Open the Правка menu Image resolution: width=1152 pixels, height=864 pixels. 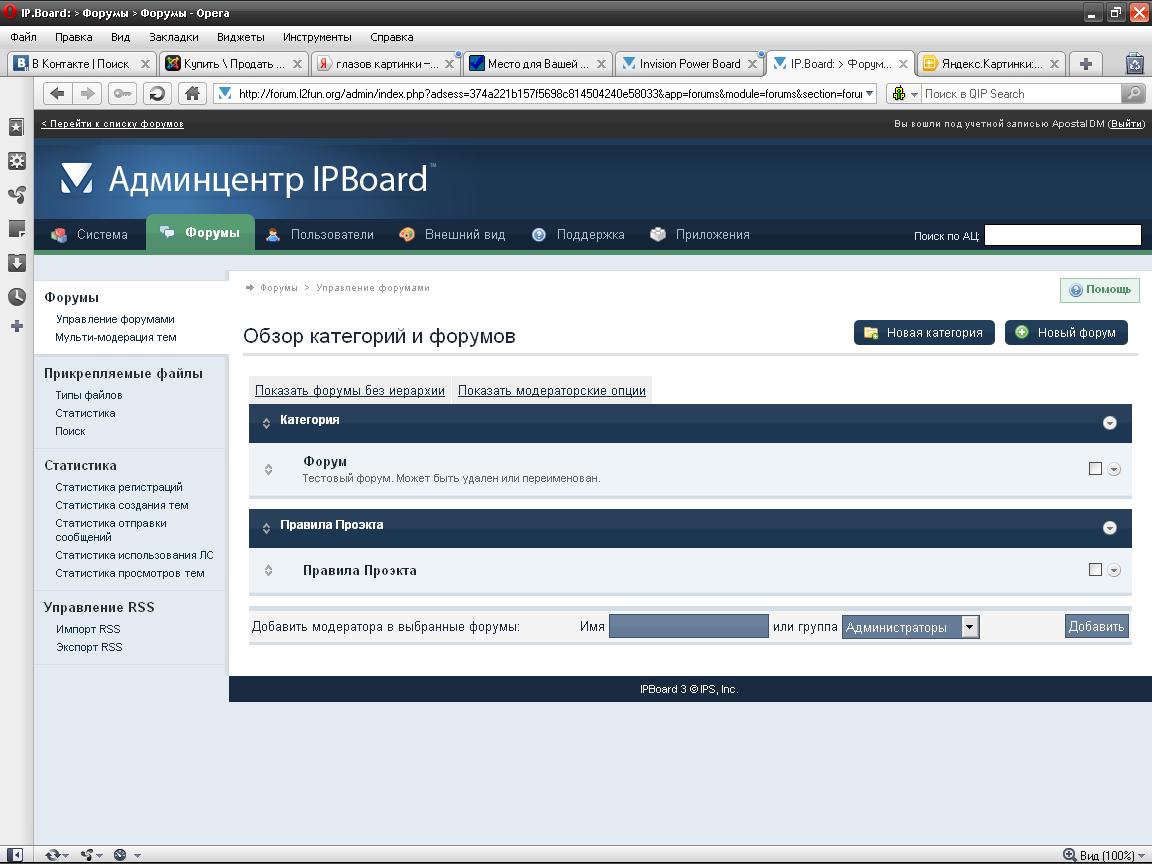[x=73, y=37]
